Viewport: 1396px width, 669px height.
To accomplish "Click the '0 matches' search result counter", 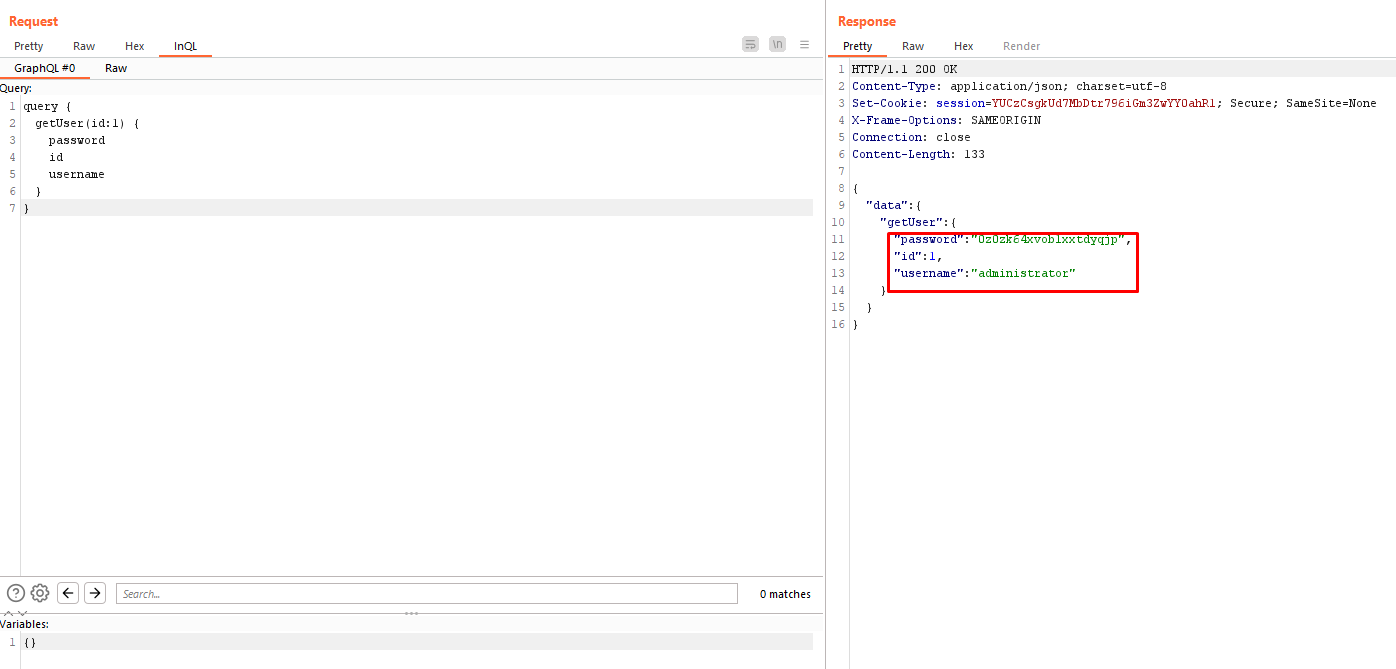I will (785, 594).
